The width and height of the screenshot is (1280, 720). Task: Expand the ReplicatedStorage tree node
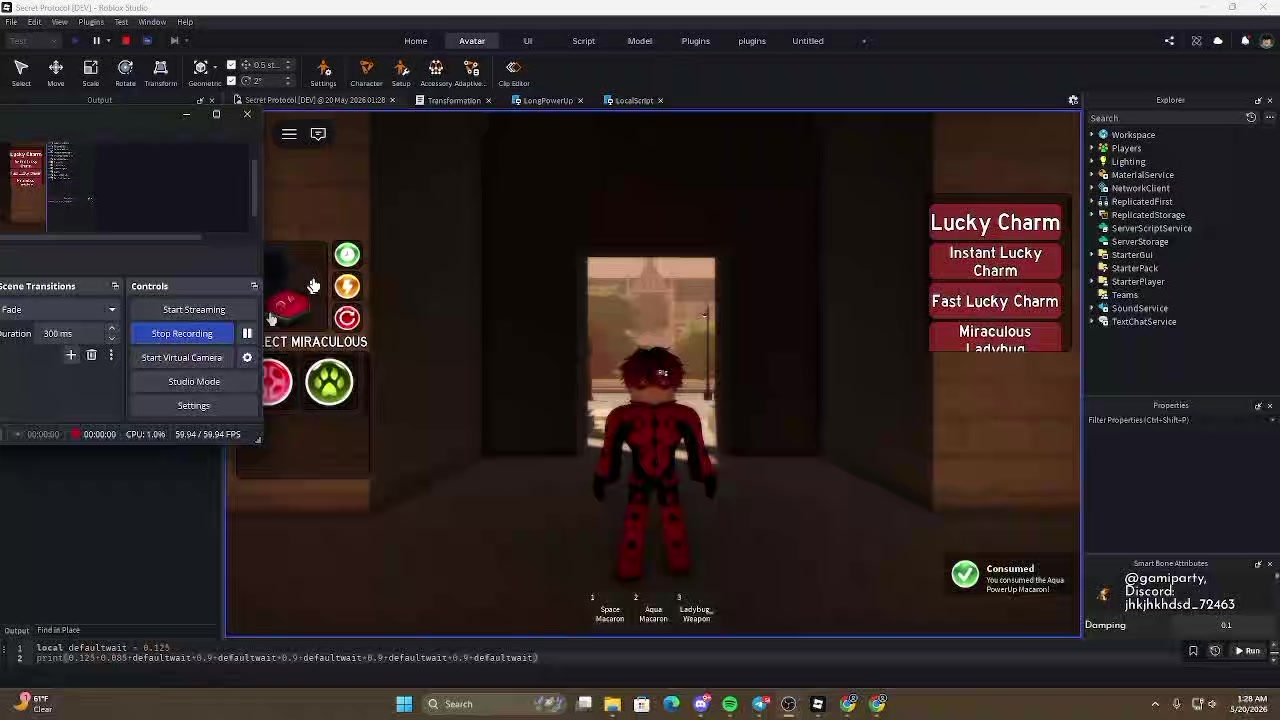click(x=1092, y=215)
